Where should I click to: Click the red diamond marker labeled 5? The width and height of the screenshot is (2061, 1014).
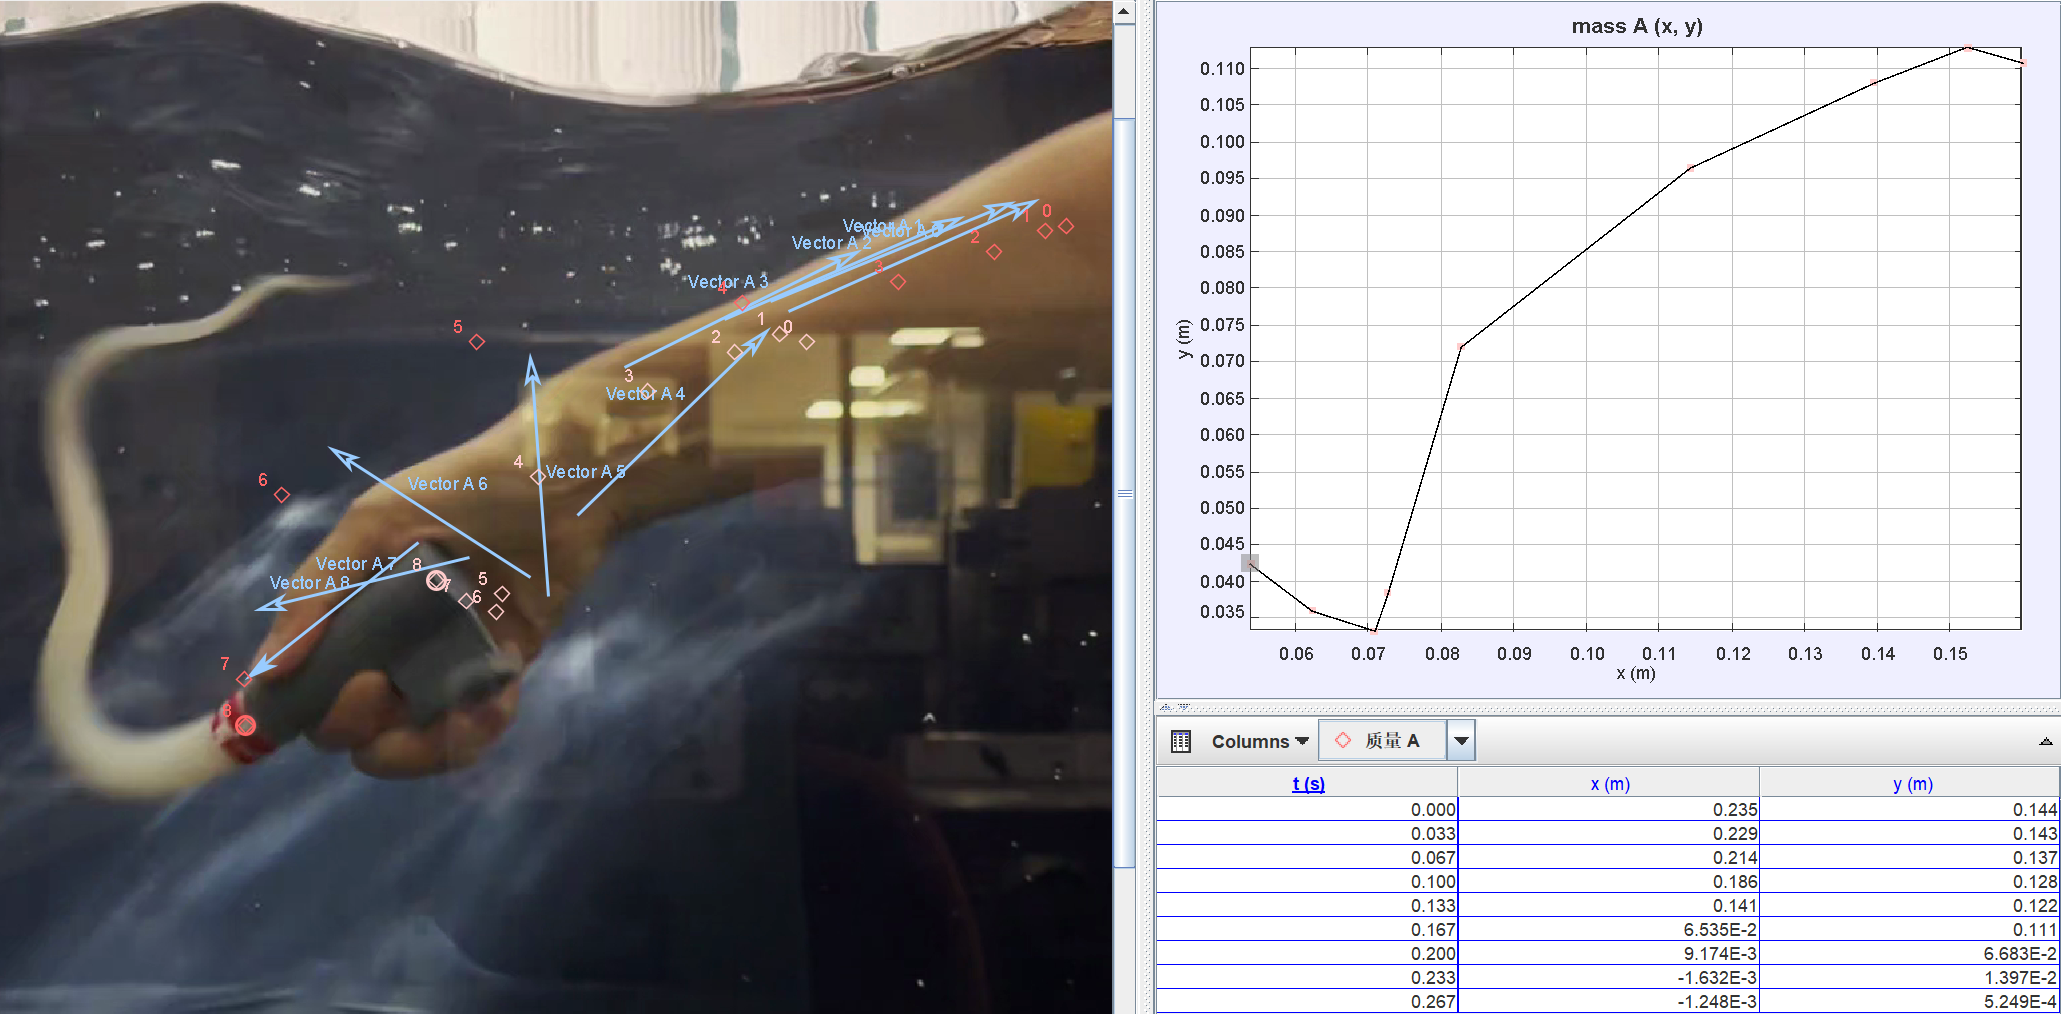coord(477,342)
